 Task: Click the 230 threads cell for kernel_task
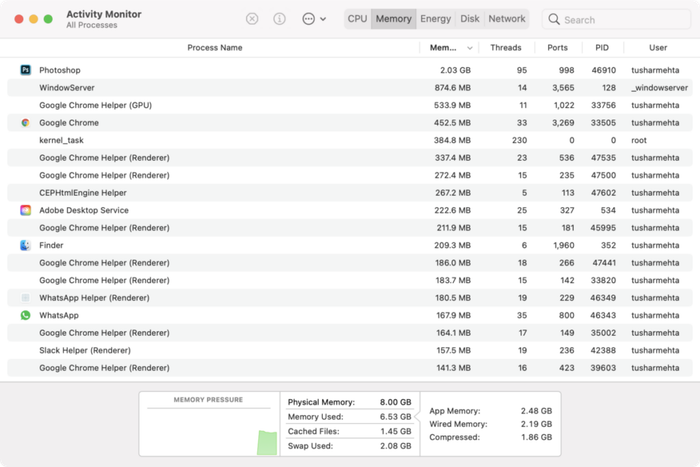pos(519,140)
